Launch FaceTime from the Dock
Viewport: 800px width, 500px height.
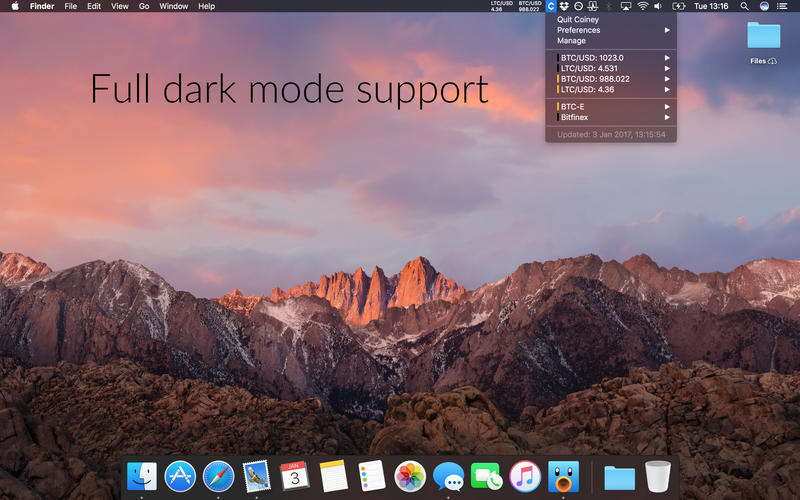[486, 477]
